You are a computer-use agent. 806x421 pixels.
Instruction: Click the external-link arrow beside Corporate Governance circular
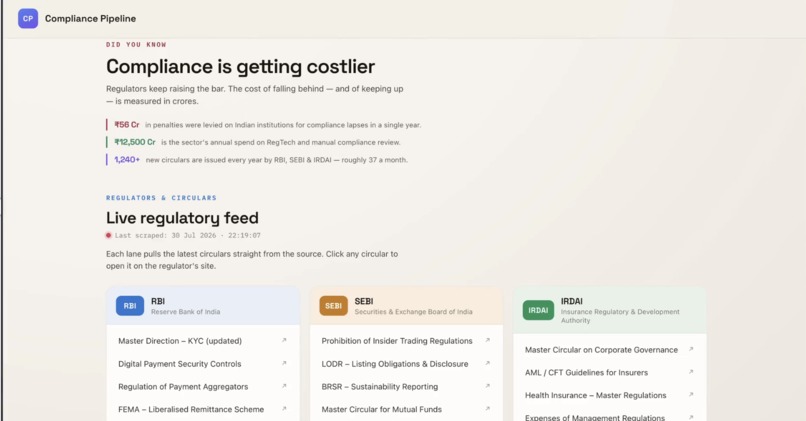691,349
